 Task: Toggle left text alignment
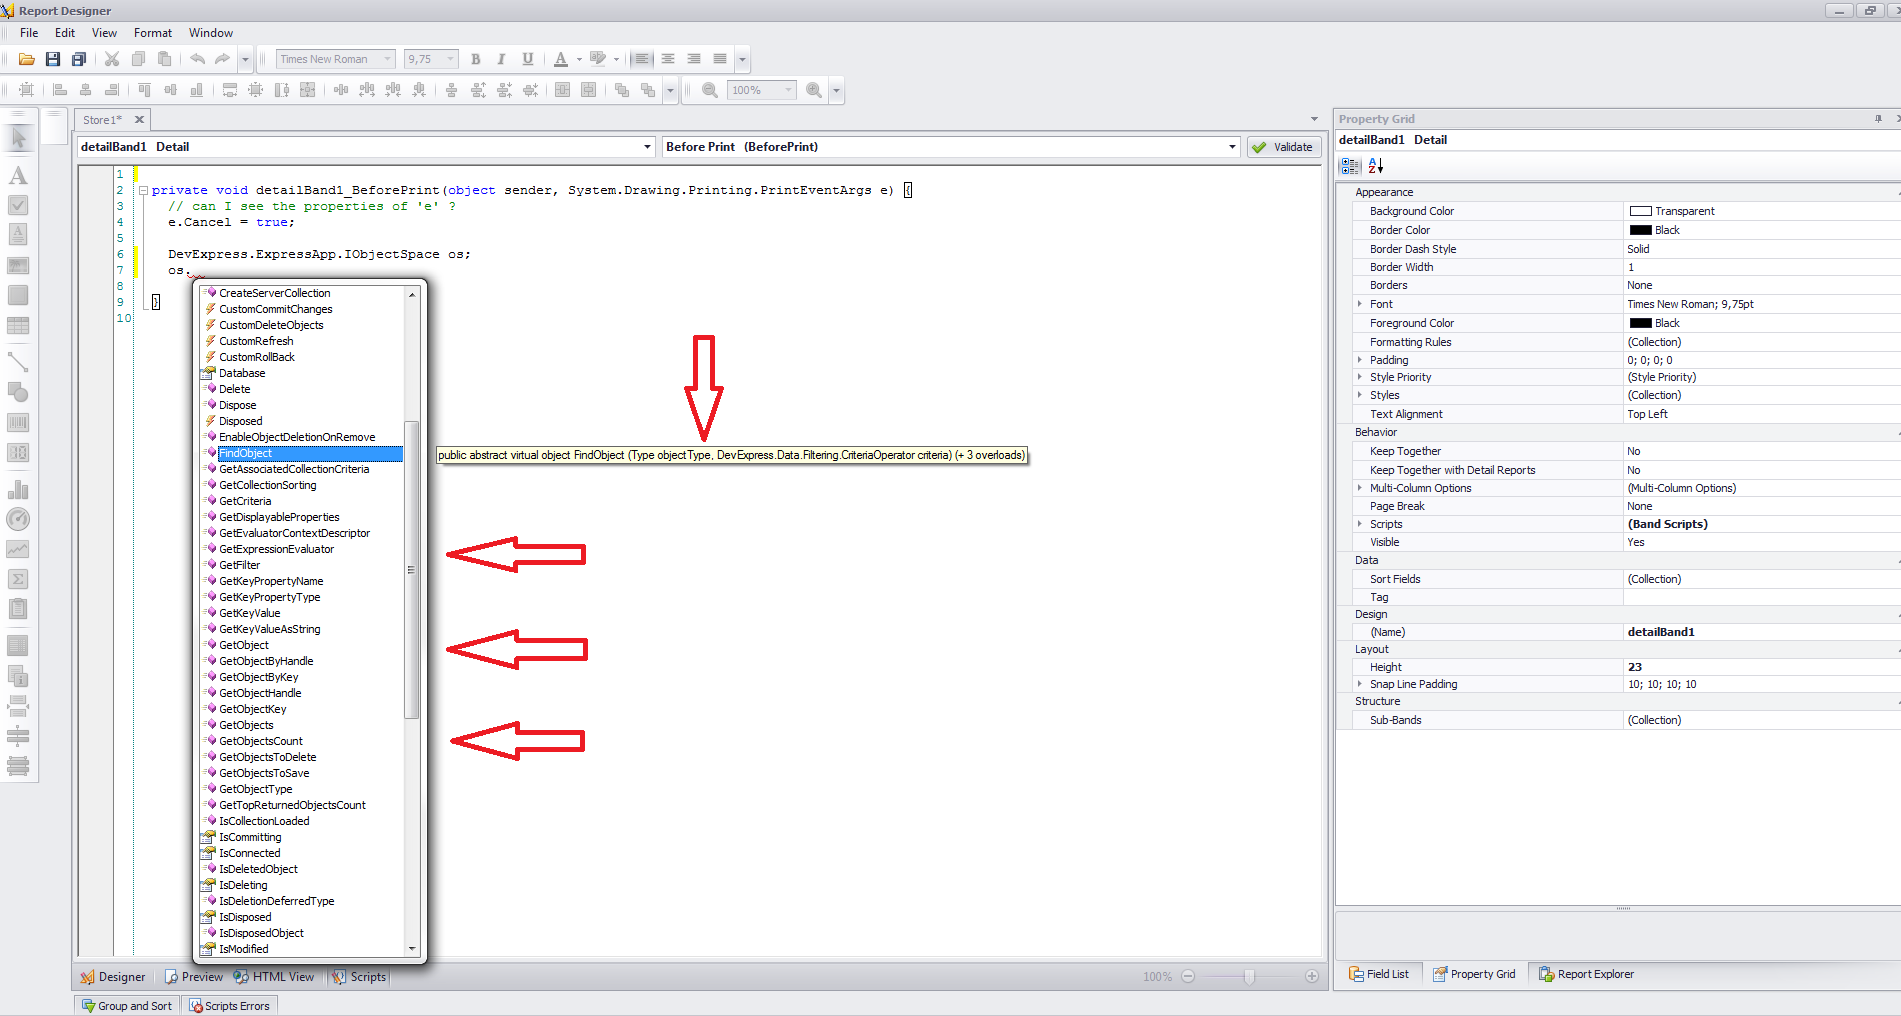pos(642,59)
